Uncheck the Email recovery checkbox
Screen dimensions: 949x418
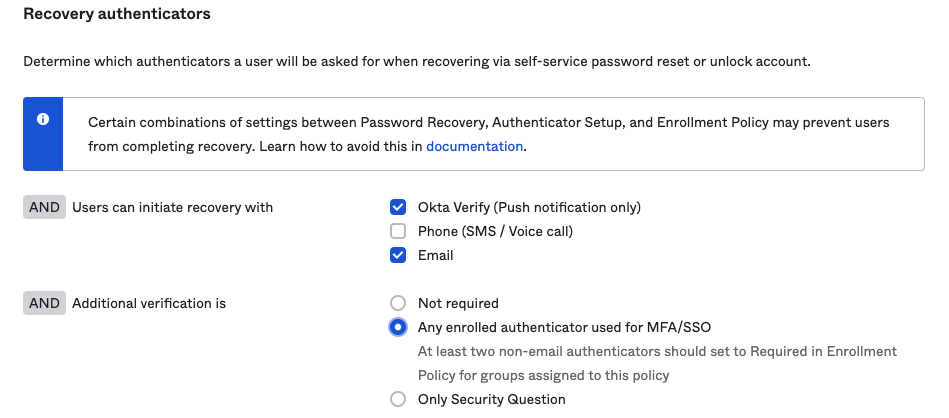(x=398, y=256)
